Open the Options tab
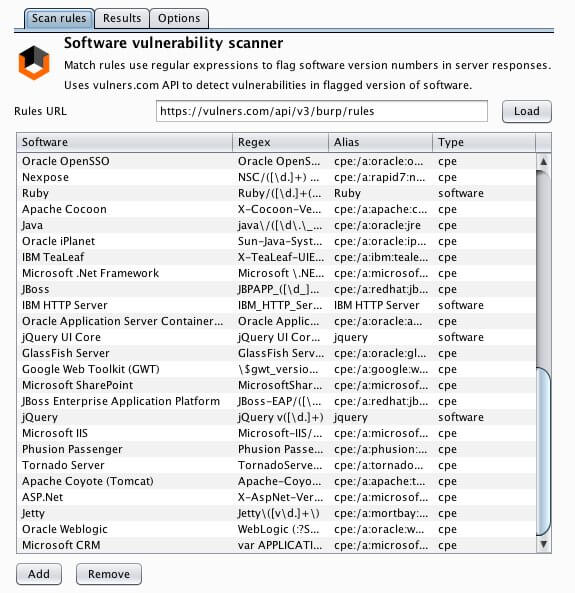Viewport: 575px width, 593px height. (x=179, y=18)
